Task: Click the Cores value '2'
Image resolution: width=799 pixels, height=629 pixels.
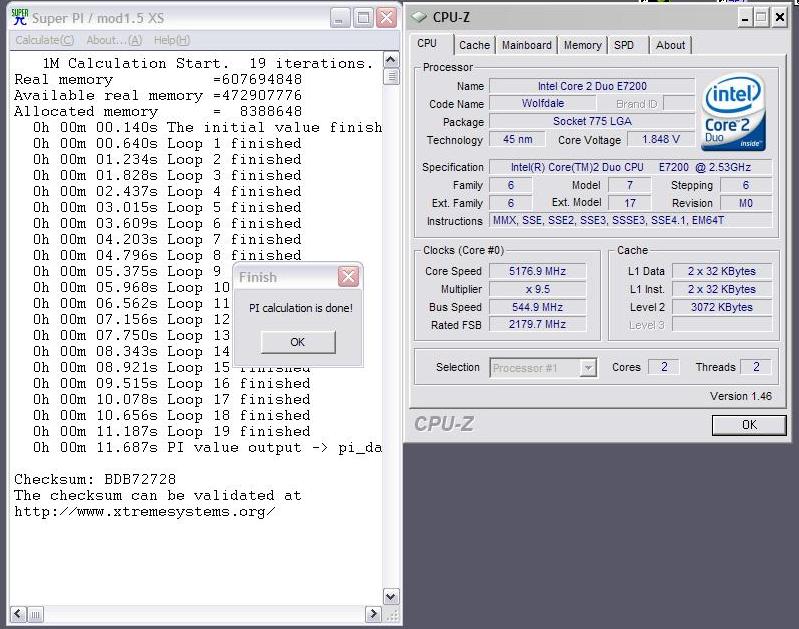Action: [x=663, y=367]
